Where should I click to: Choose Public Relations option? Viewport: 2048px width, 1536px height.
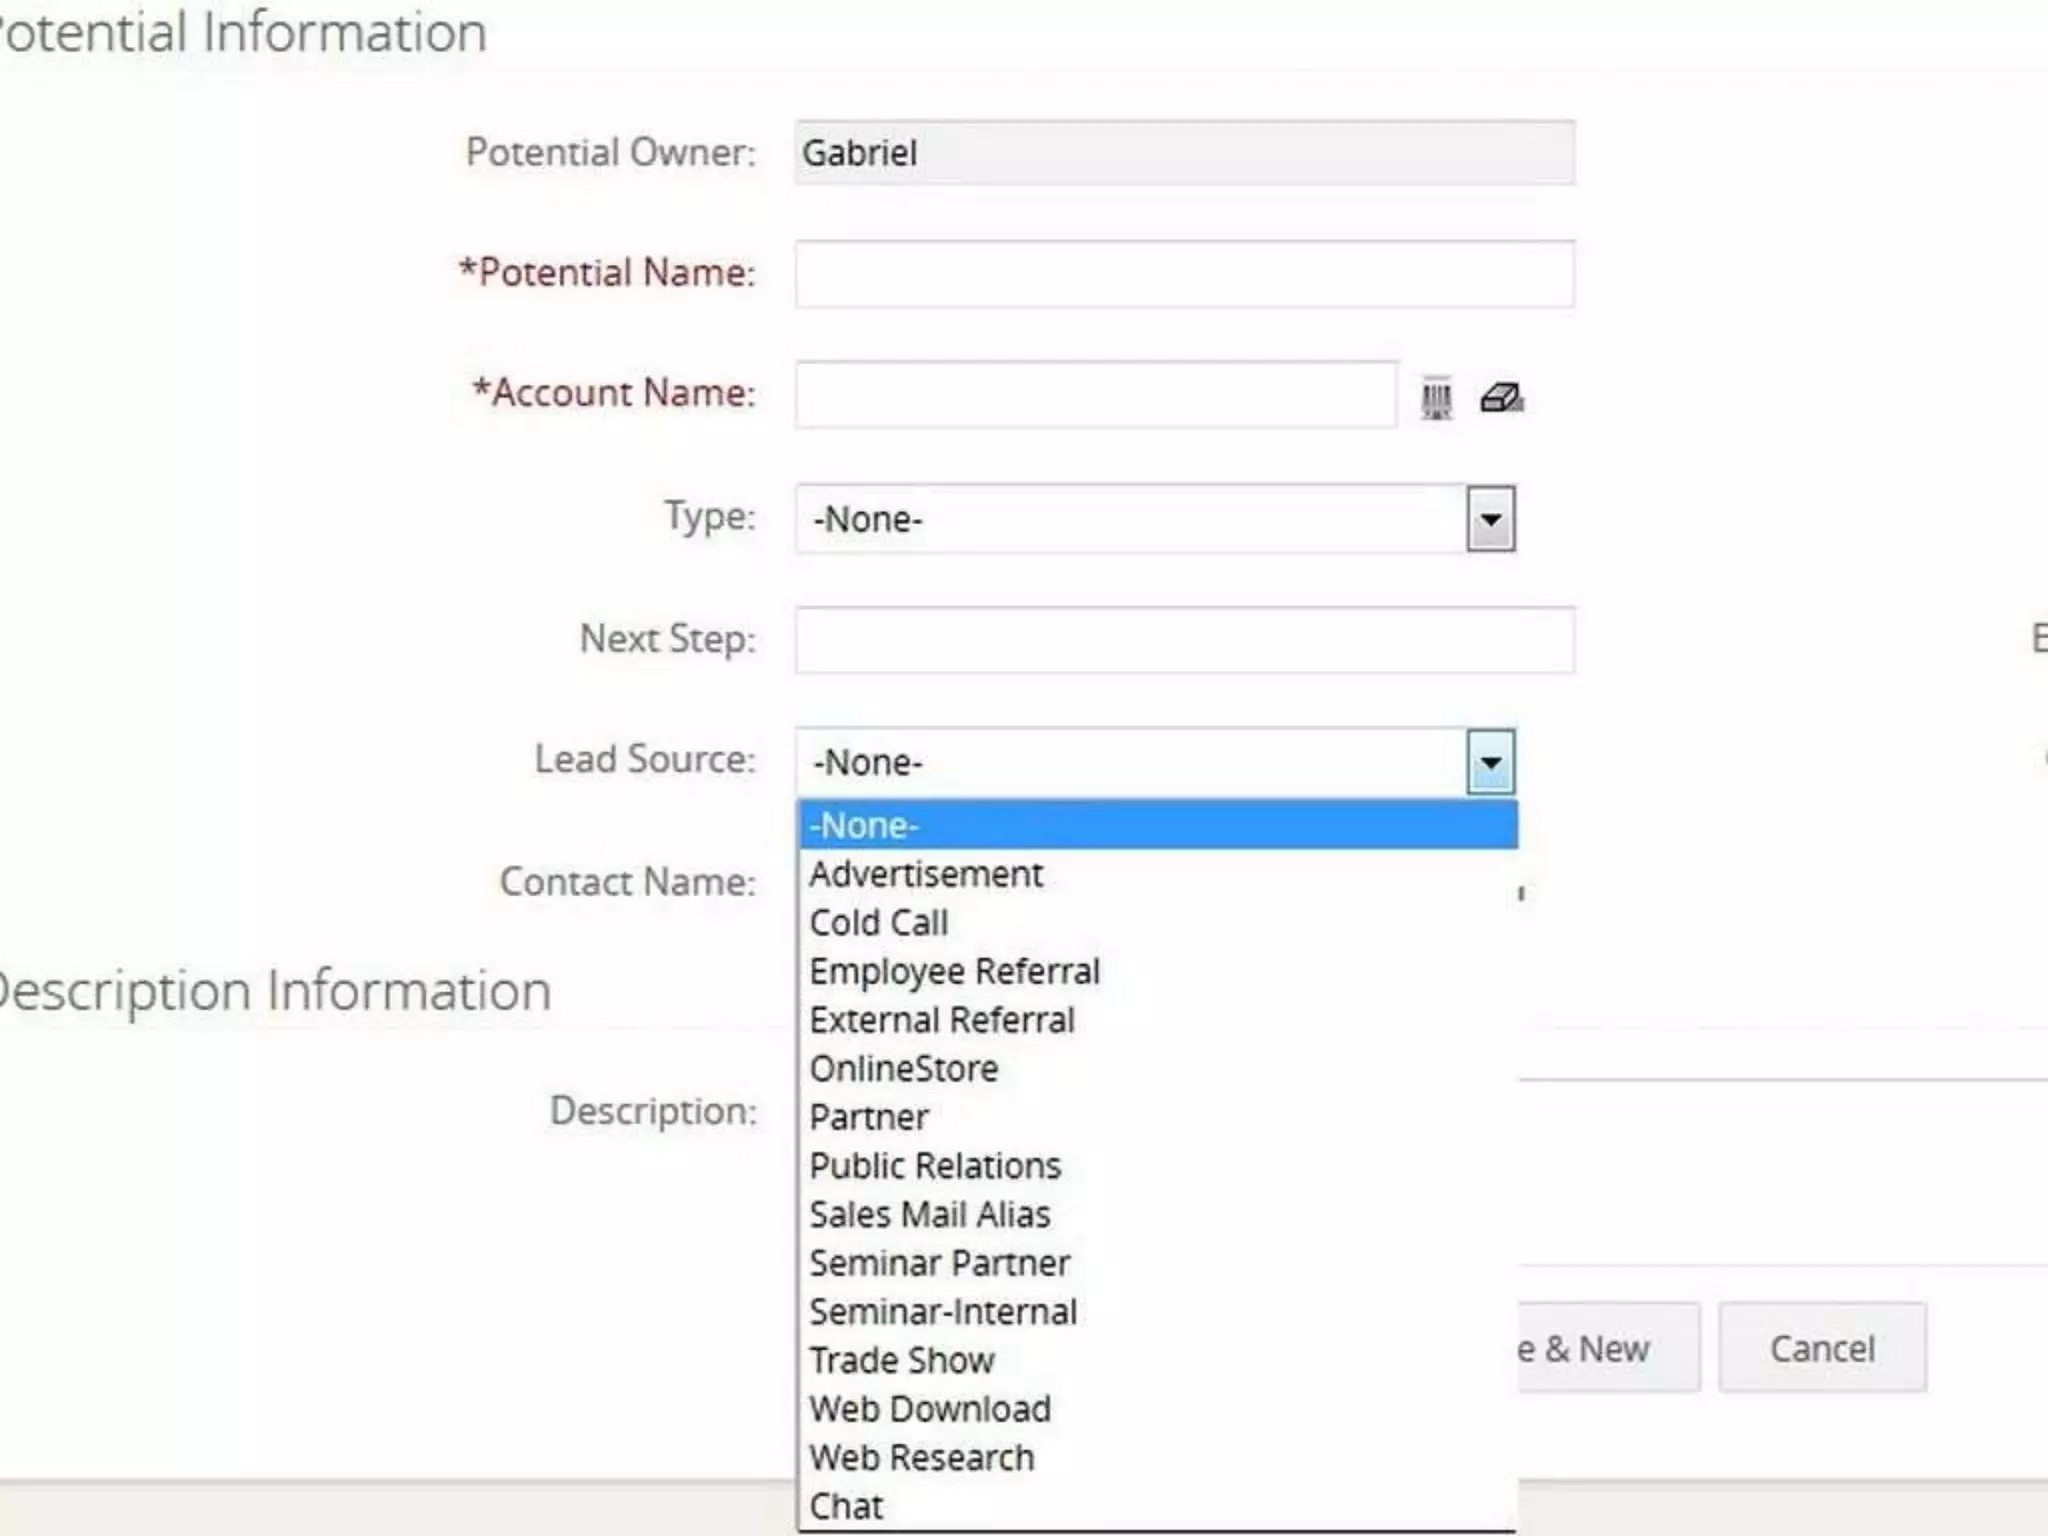[935, 1166]
